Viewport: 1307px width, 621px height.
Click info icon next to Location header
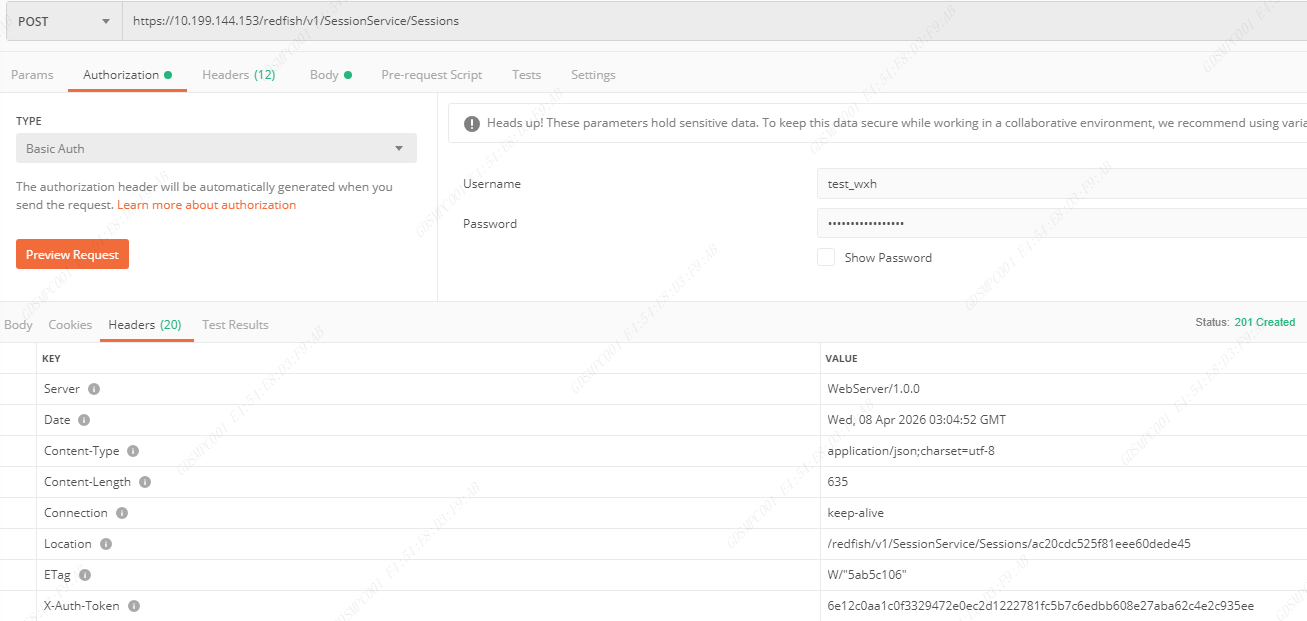click(x=106, y=544)
